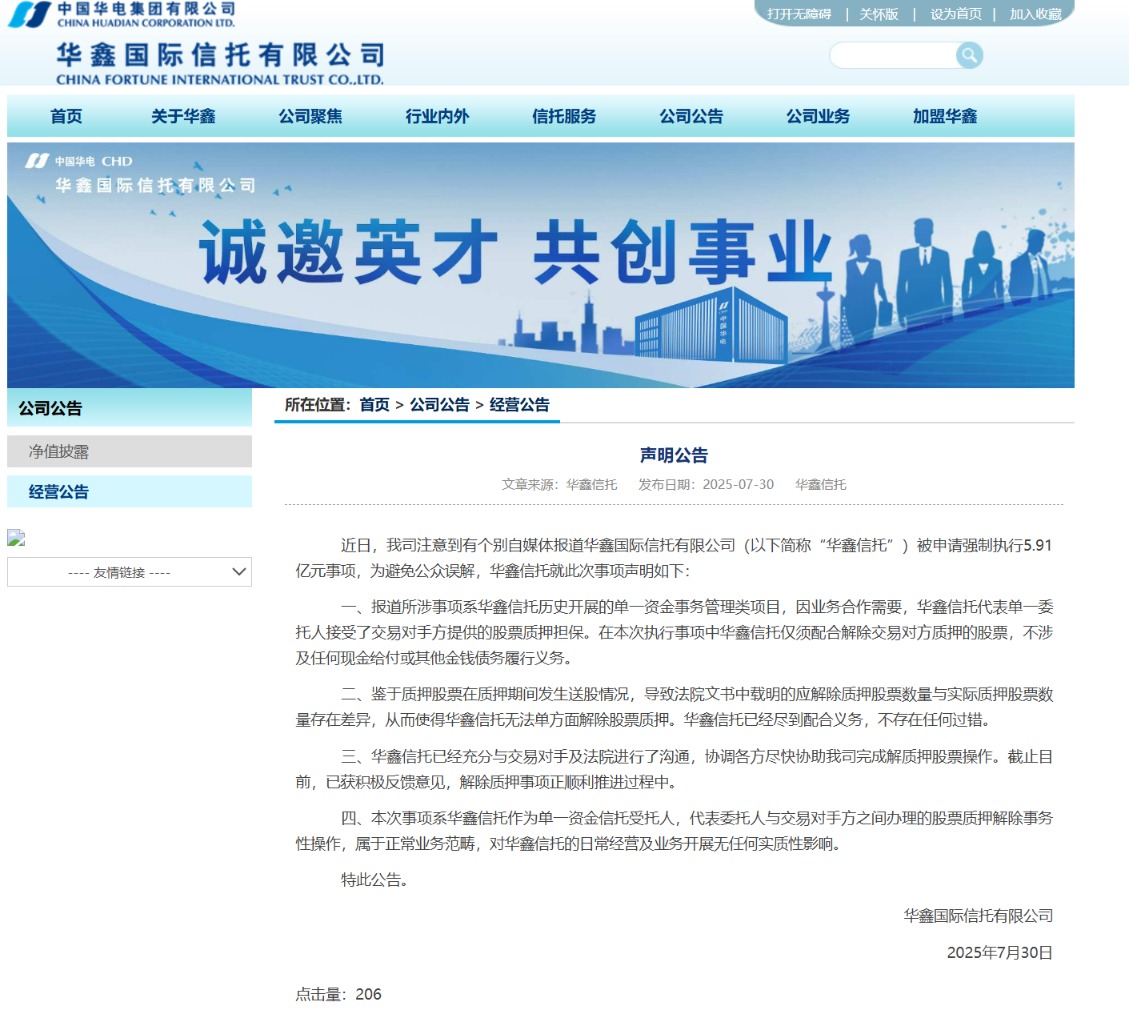Click the 特此公告。 line
The width and height of the screenshot is (1129, 1010).
374,880
